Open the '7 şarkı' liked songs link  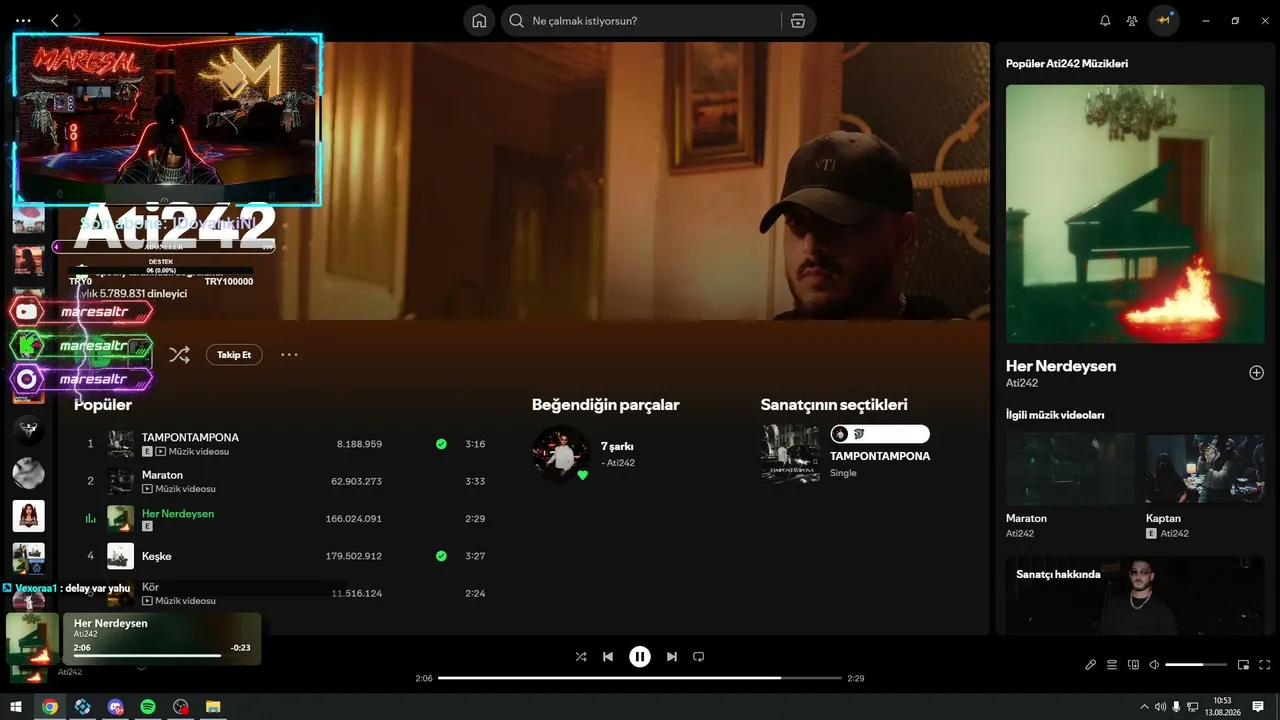(x=617, y=446)
